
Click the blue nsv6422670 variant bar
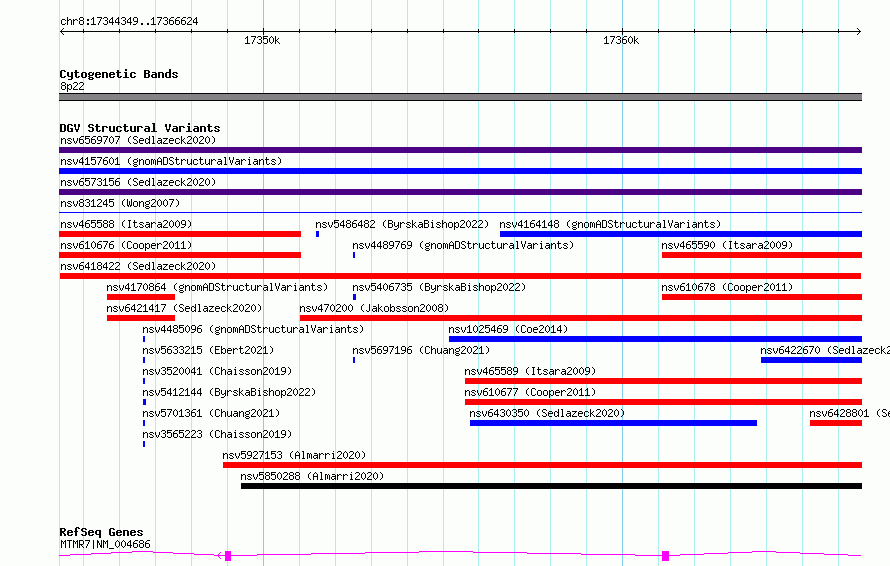812,360
